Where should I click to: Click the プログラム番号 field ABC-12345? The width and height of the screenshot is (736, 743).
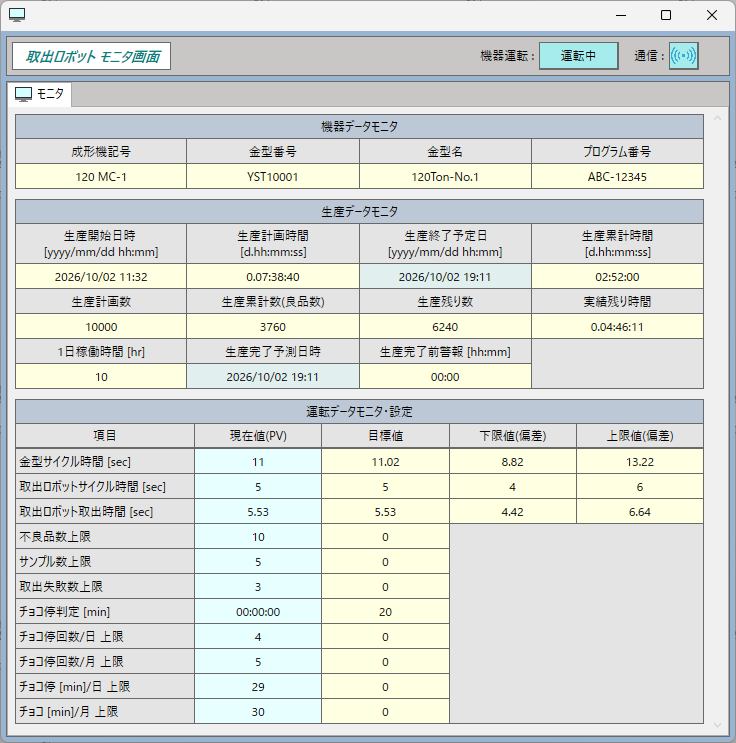[617, 177]
